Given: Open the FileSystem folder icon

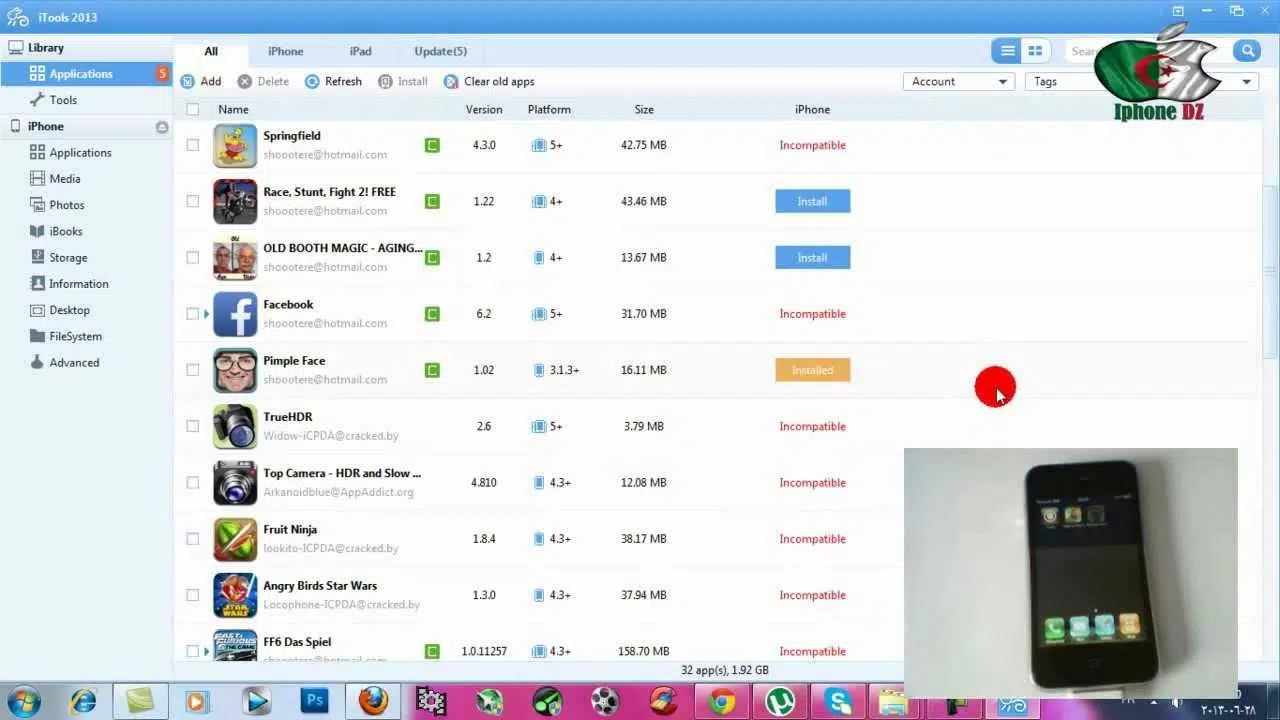Looking at the screenshot, I should [x=38, y=336].
